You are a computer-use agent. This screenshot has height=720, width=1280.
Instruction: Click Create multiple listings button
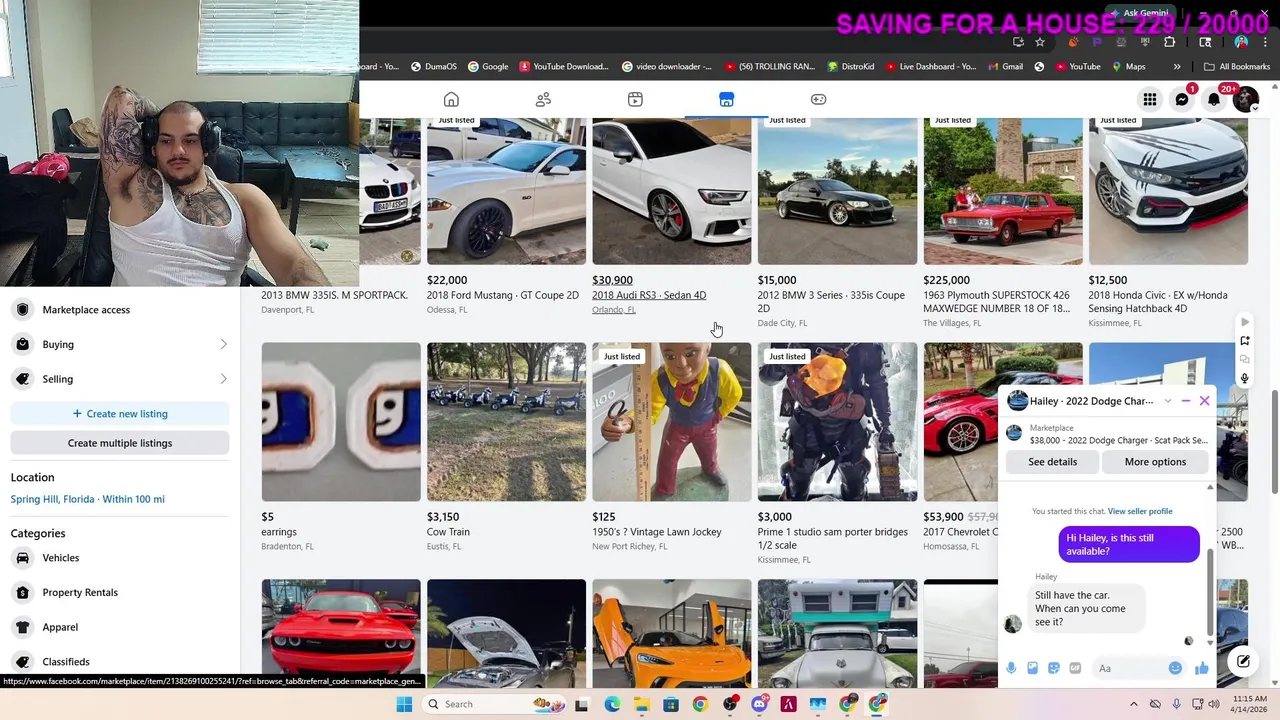120,443
